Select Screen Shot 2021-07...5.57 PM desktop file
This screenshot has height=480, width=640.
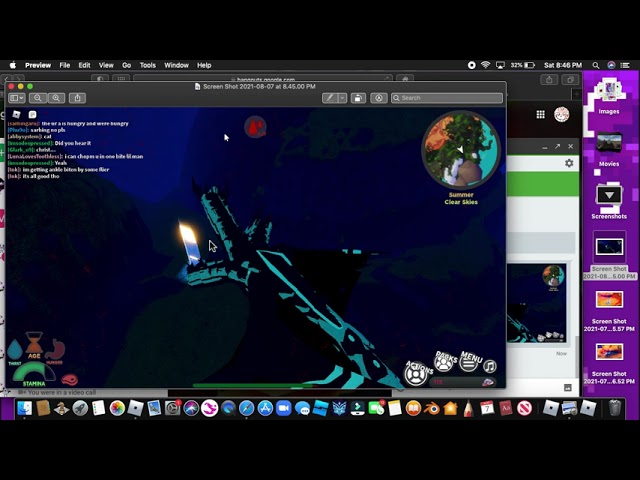(609, 310)
